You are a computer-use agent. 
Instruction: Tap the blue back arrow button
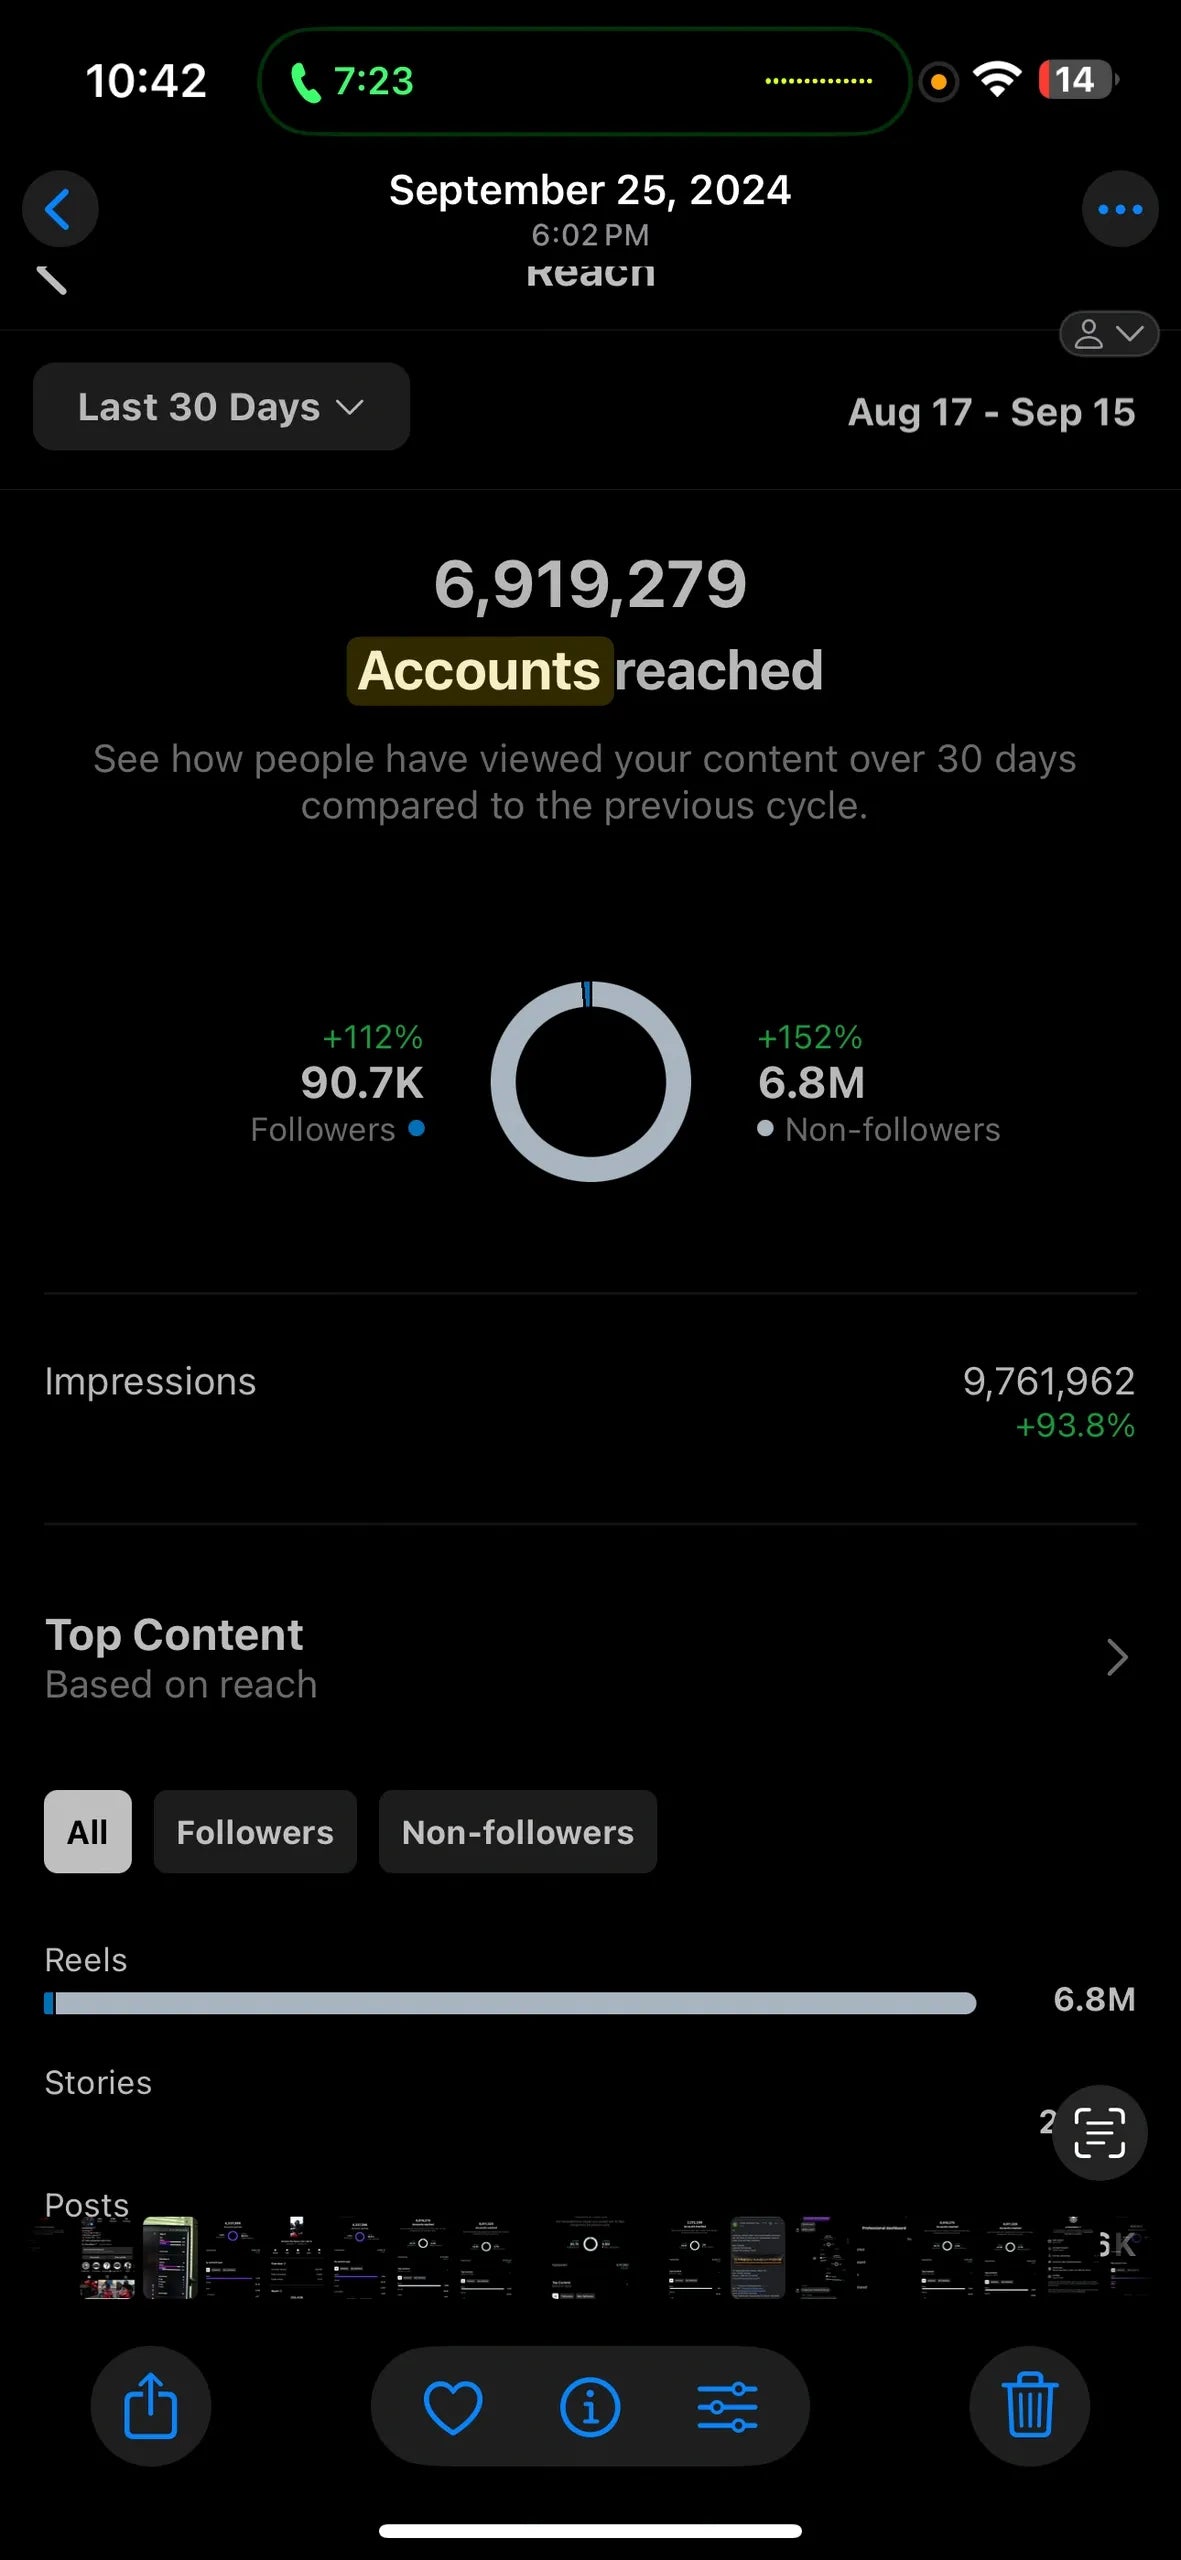[x=60, y=209]
